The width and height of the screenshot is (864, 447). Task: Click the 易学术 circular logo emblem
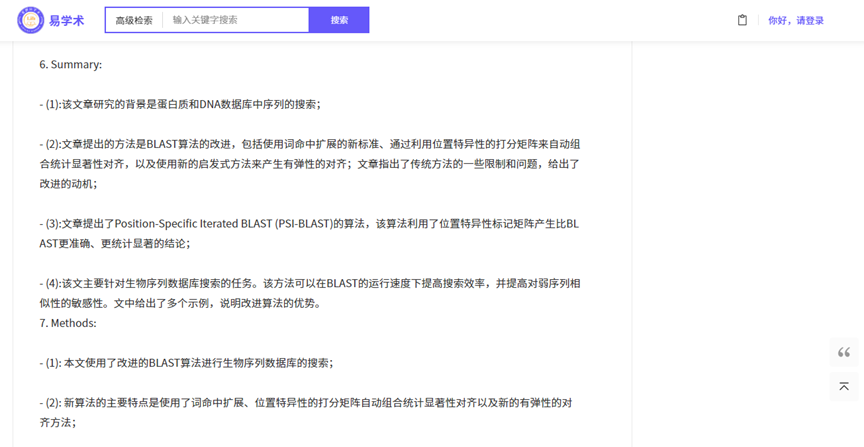click(30, 20)
